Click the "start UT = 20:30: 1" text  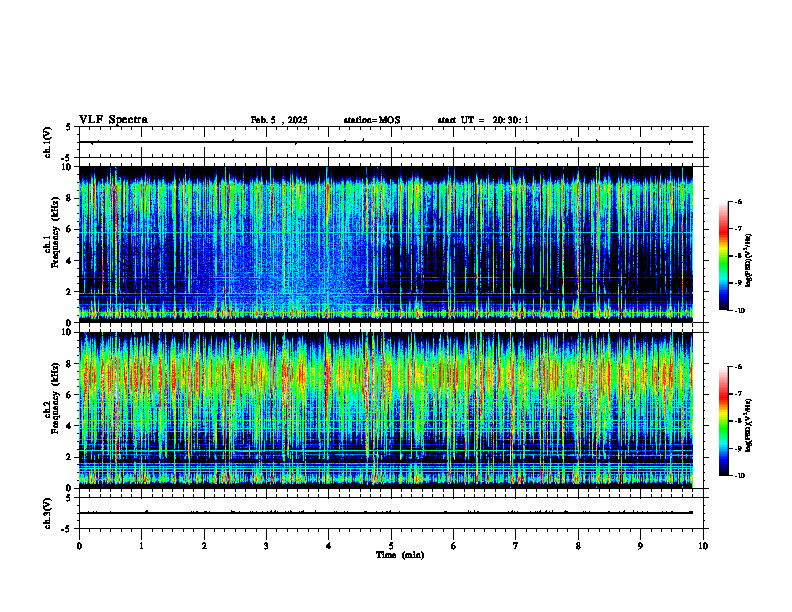tap(483, 120)
